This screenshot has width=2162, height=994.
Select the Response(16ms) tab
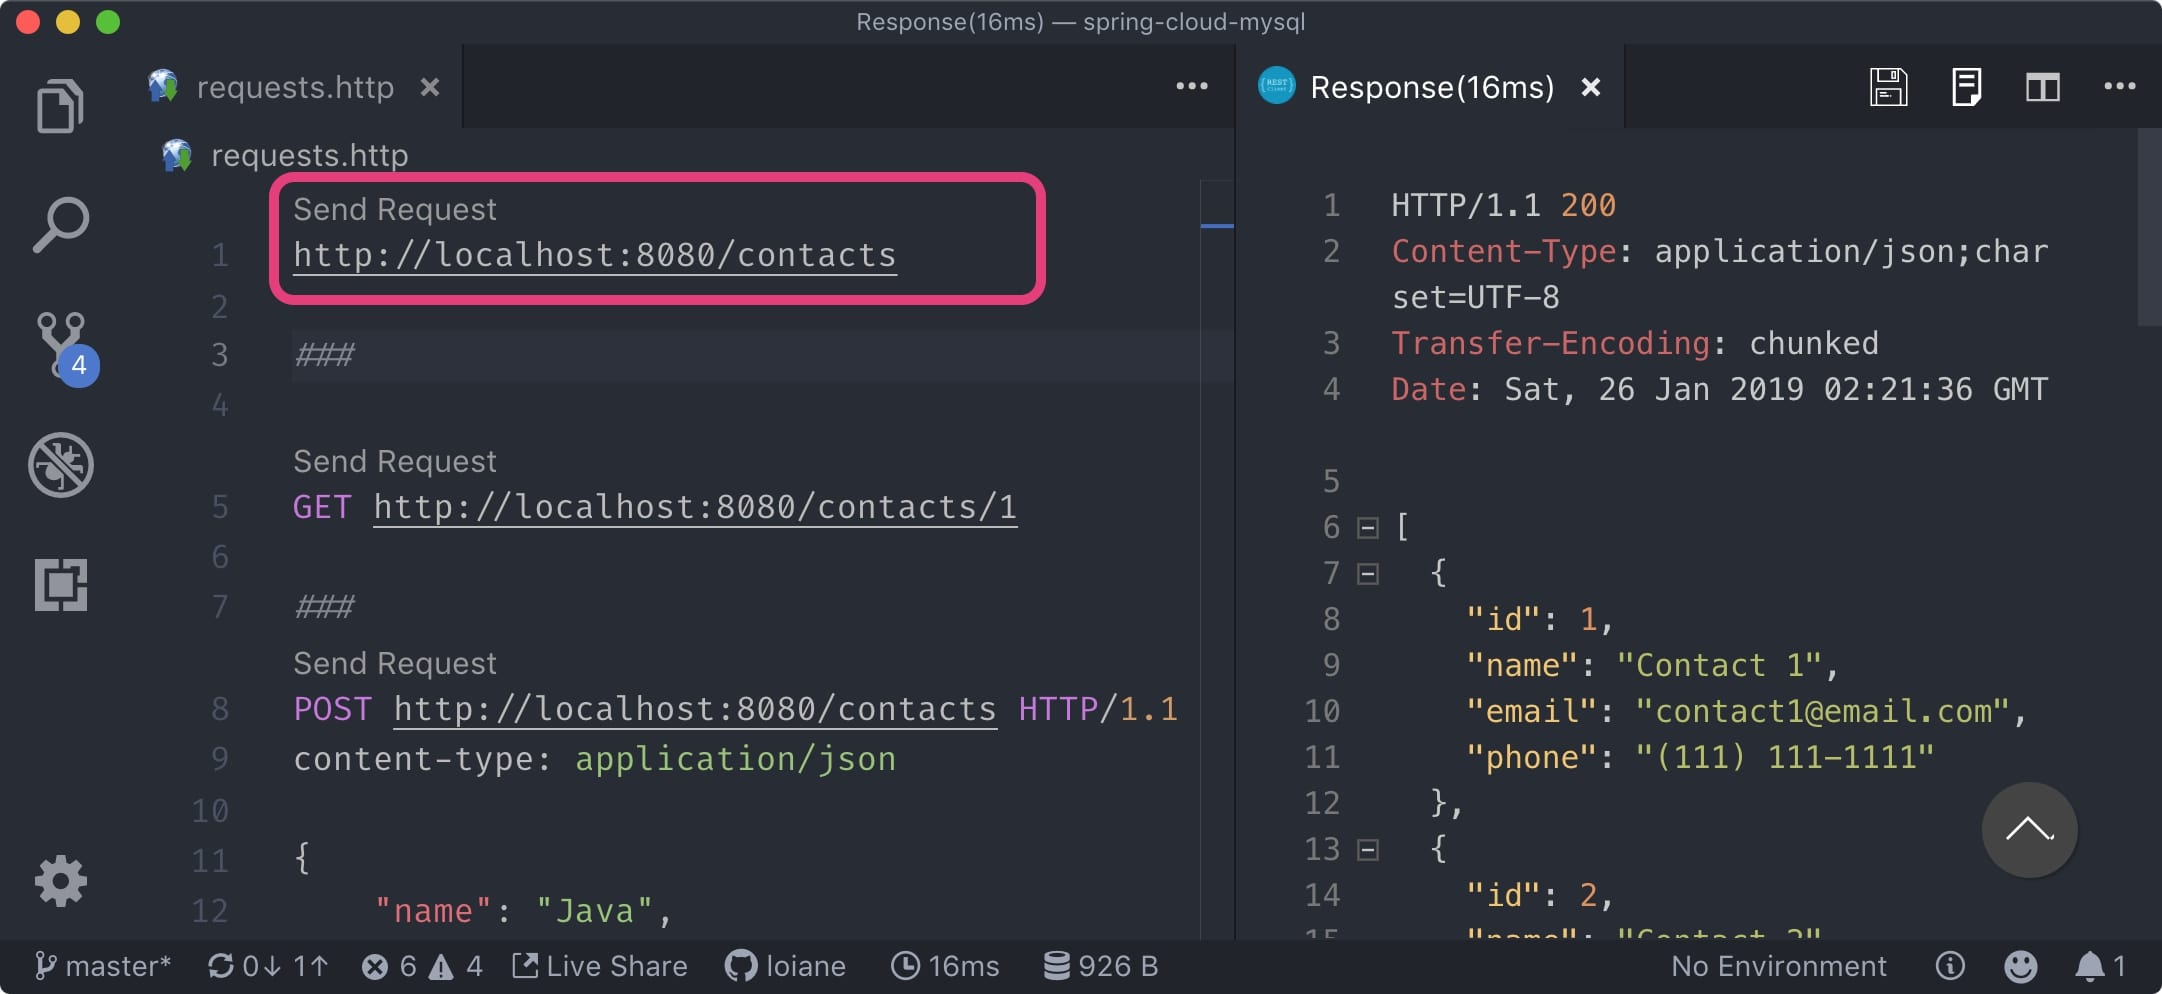(1430, 87)
